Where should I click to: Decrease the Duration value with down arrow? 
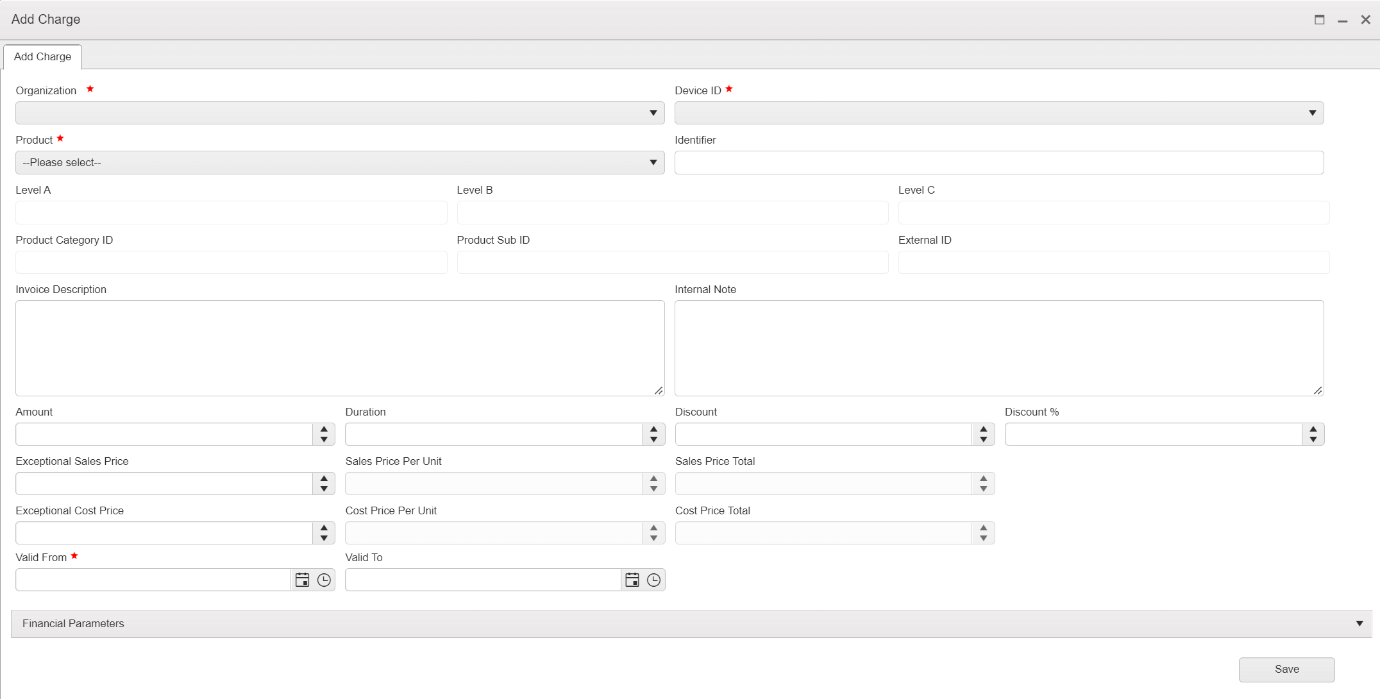point(654,439)
